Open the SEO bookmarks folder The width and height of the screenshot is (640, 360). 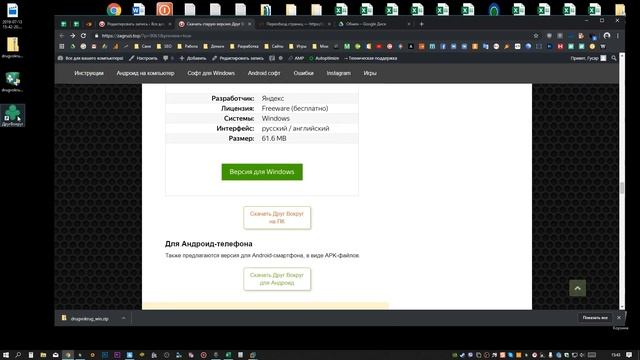(x=164, y=47)
